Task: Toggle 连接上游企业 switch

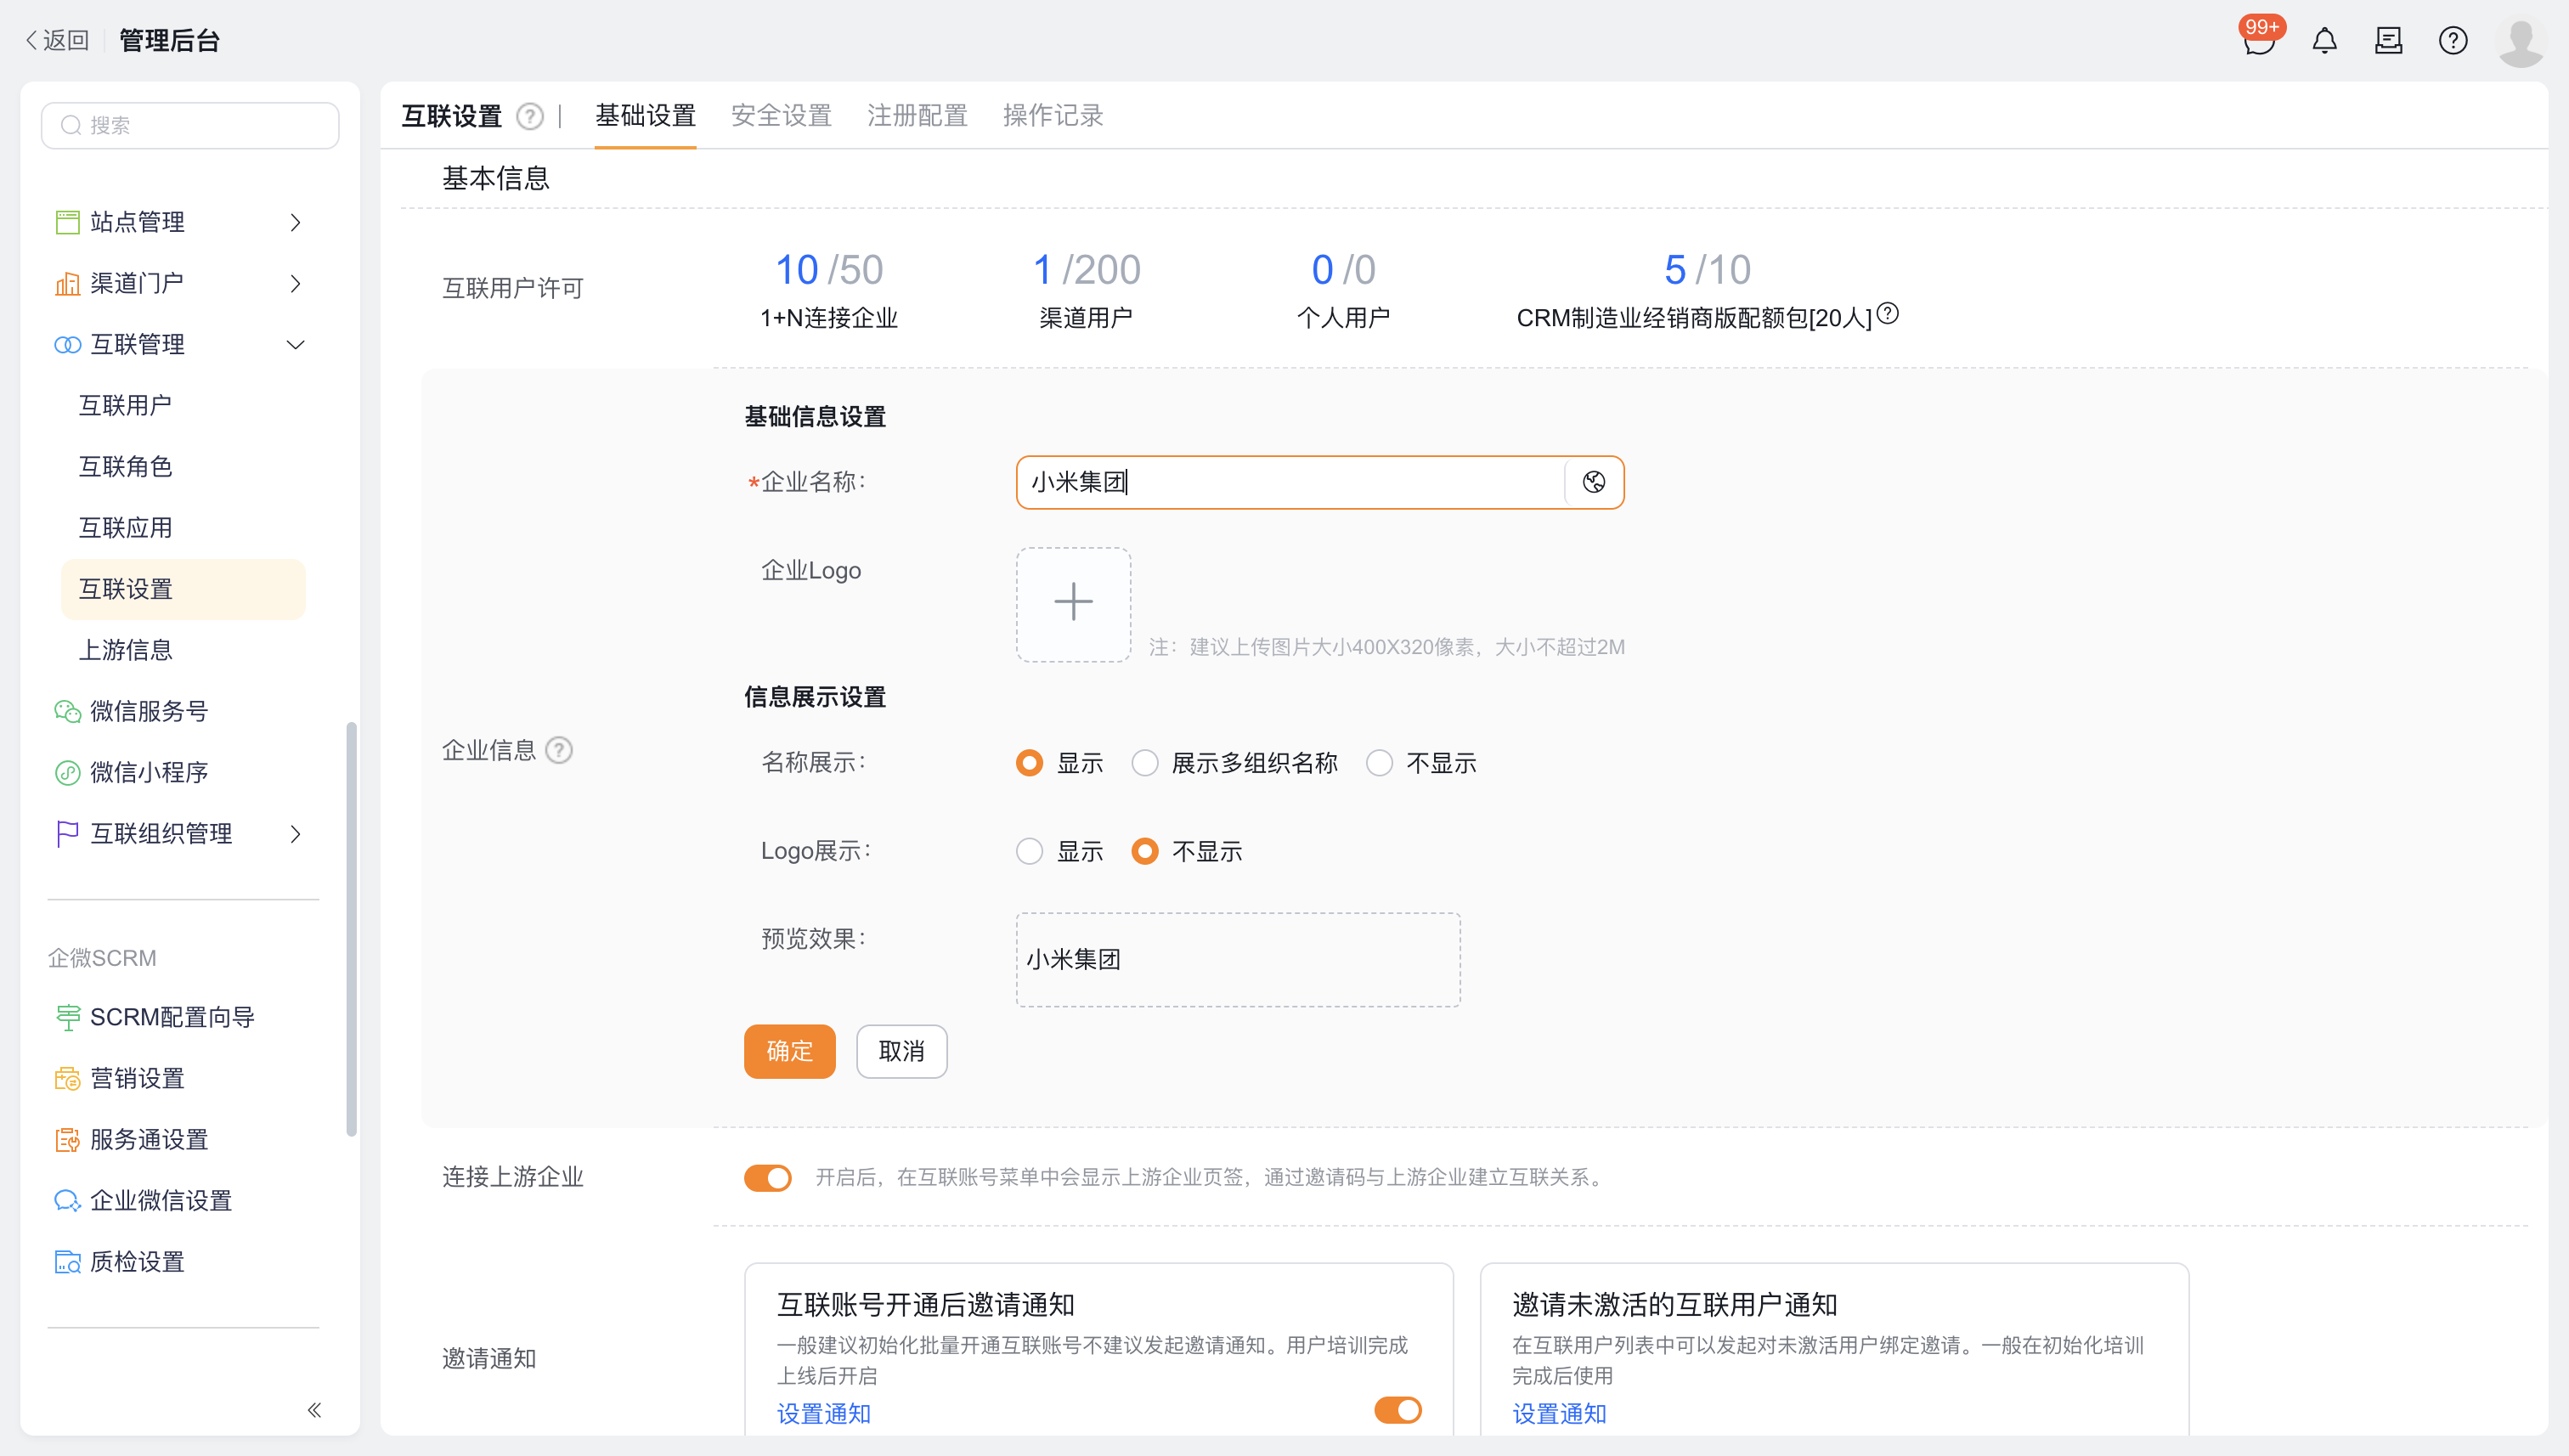Action: tap(768, 1177)
